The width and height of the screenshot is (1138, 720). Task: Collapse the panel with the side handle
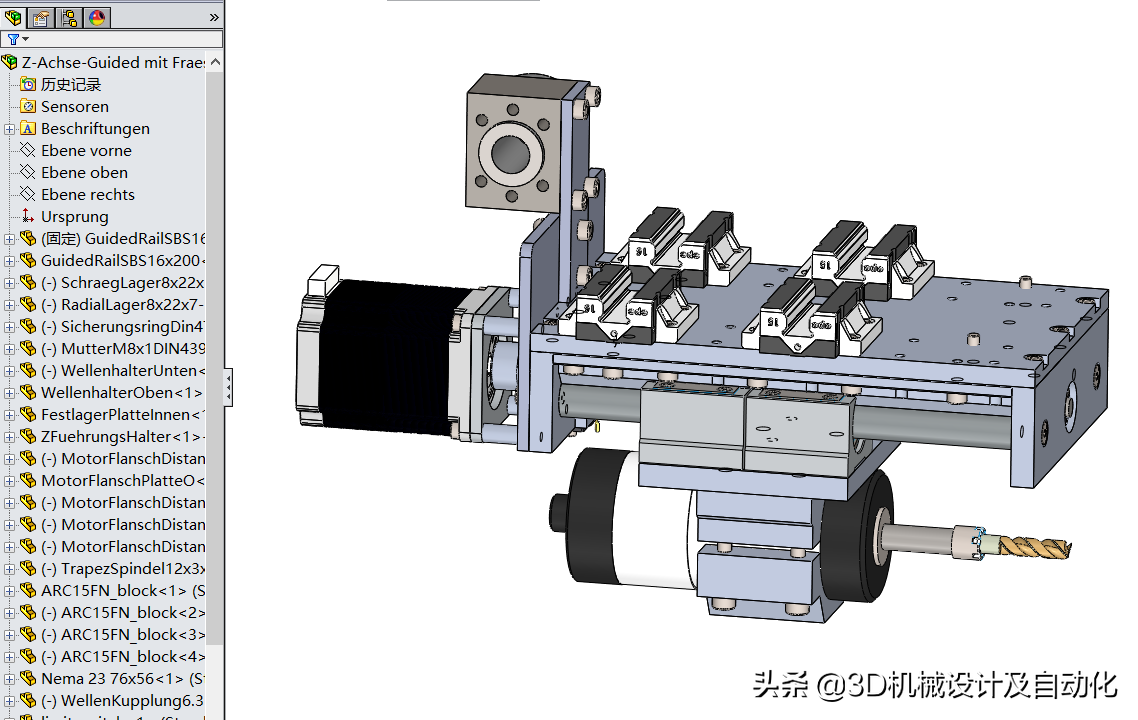(229, 387)
